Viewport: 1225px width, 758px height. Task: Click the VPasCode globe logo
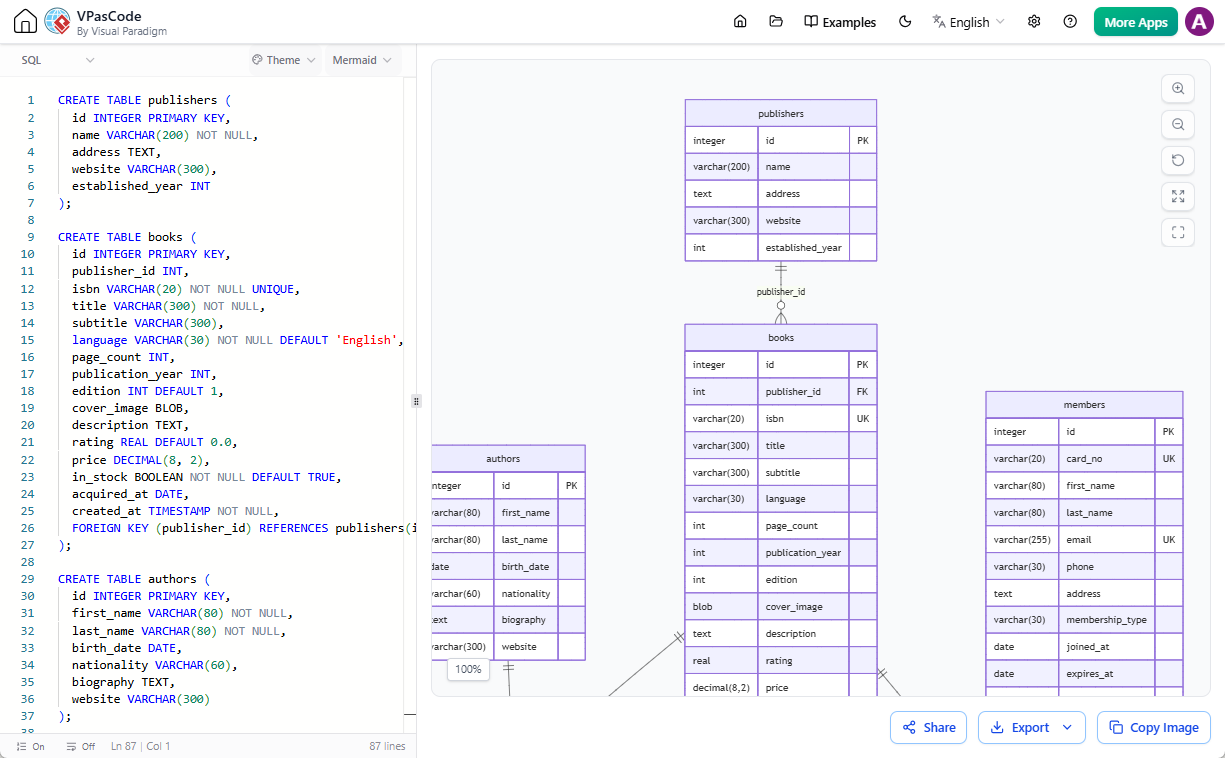[58, 22]
